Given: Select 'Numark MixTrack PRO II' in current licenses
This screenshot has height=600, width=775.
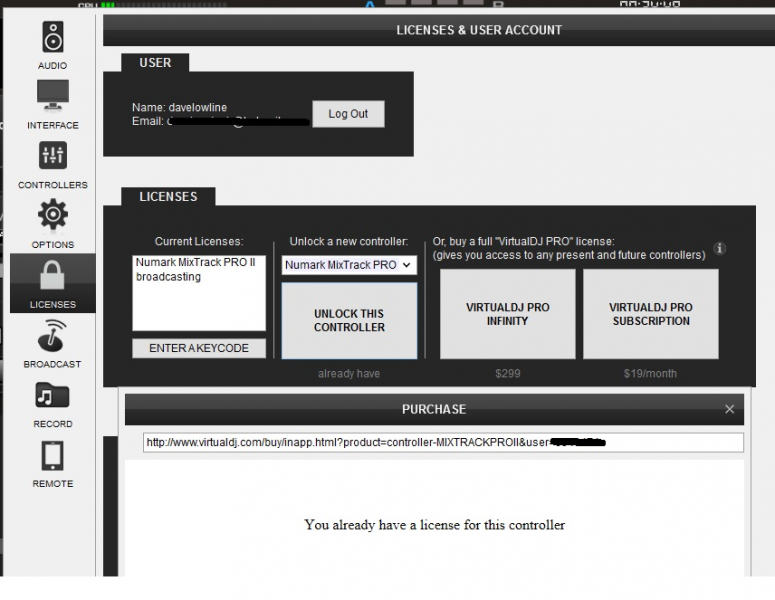Looking at the screenshot, I should [x=196, y=262].
